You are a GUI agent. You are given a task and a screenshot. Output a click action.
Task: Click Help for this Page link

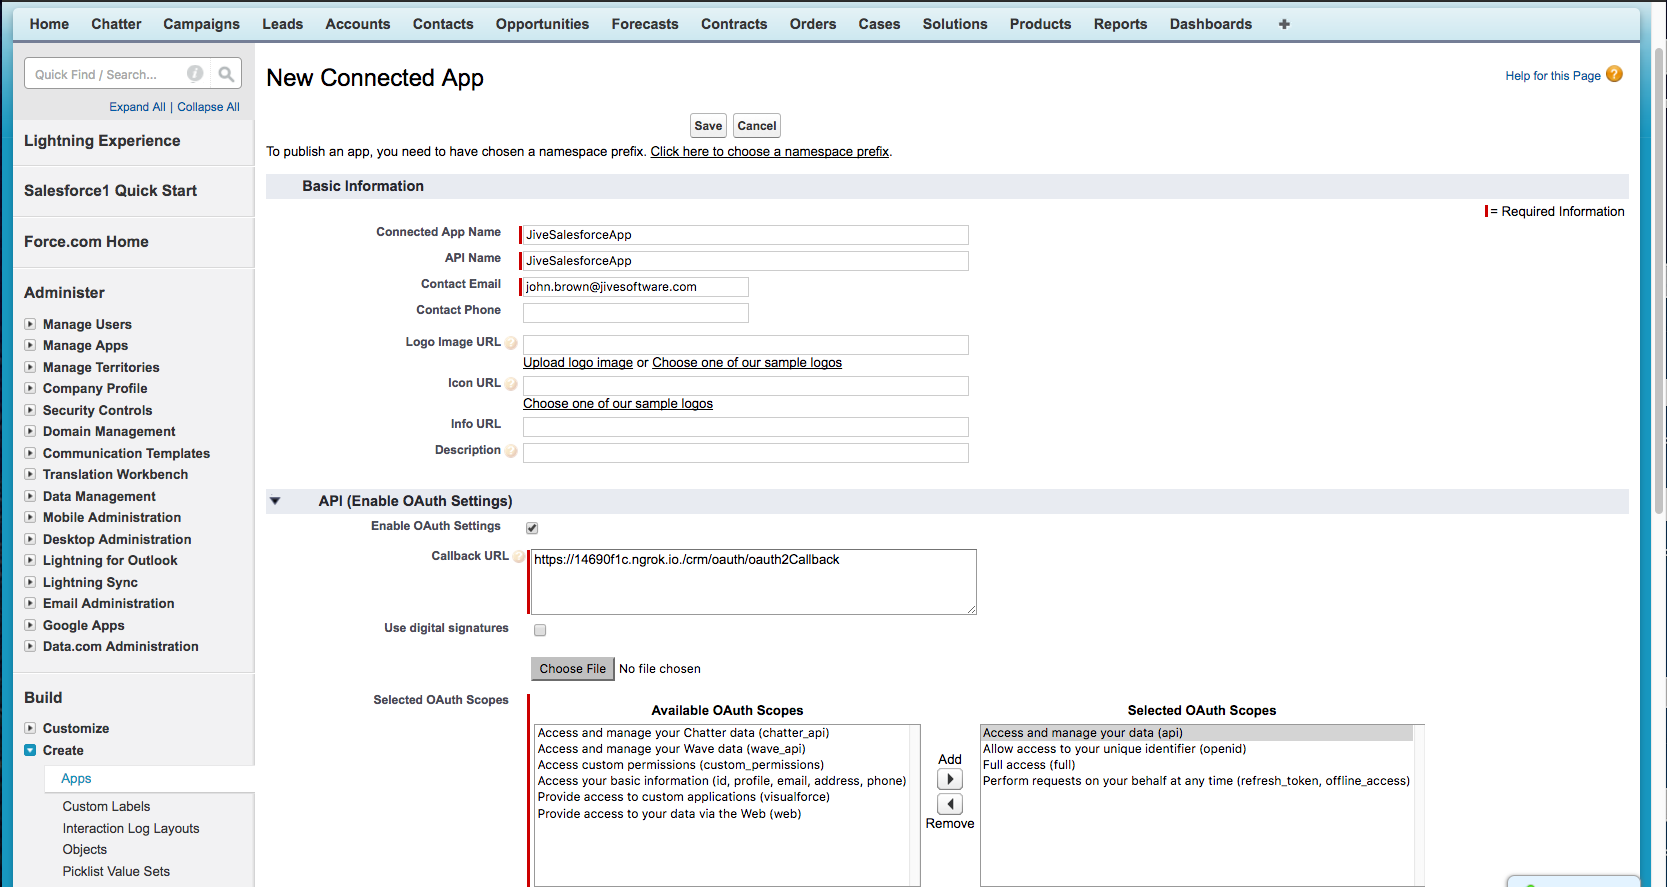(x=1553, y=76)
